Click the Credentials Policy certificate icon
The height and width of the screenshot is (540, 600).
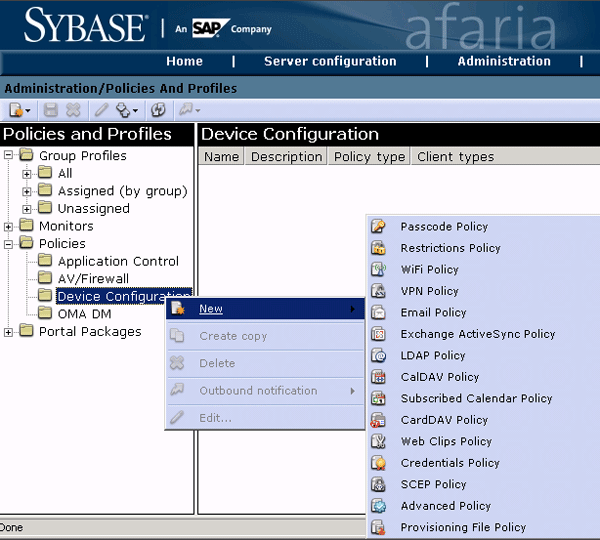[378, 463]
